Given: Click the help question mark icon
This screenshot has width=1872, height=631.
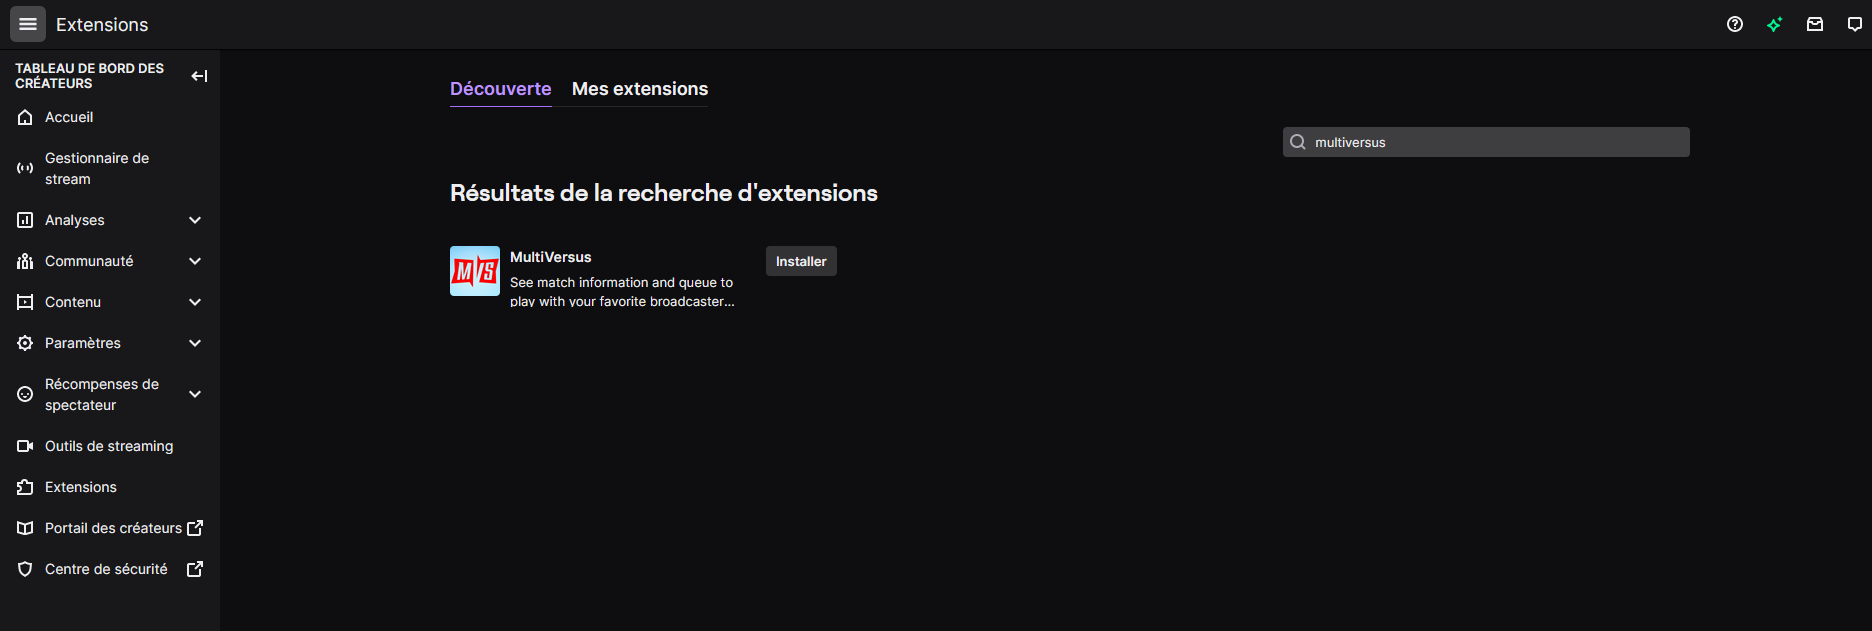Looking at the screenshot, I should click(1735, 24).
